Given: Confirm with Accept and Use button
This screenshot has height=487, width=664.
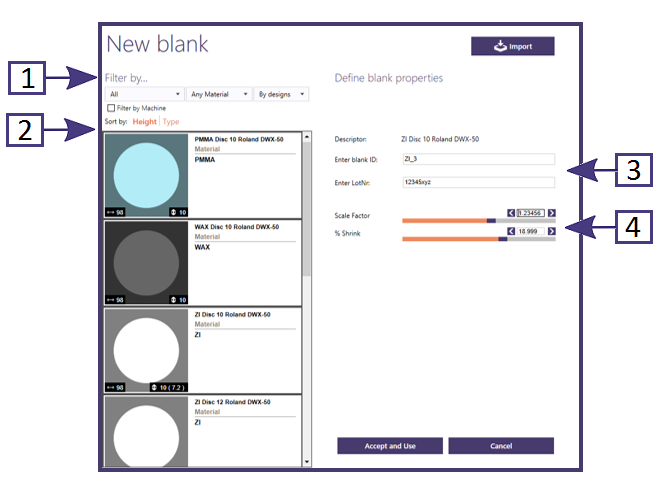Looking at the screenshot, I should click(x=390, y=446).
